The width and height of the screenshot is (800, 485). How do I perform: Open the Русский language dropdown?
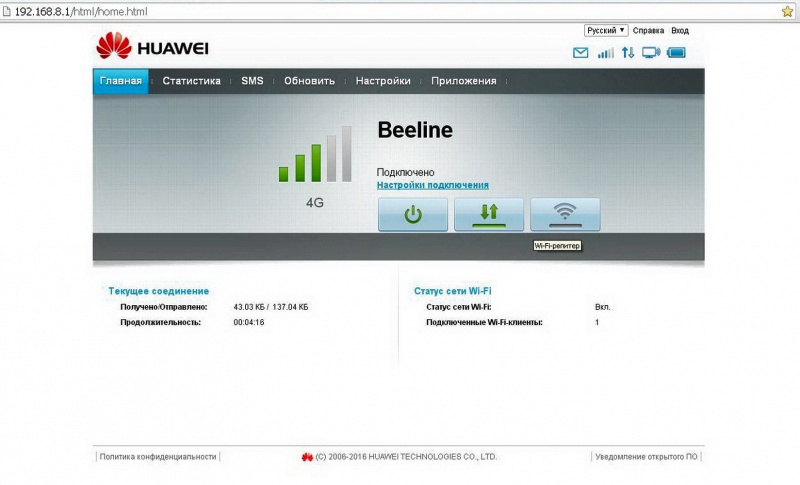(606, 31)
